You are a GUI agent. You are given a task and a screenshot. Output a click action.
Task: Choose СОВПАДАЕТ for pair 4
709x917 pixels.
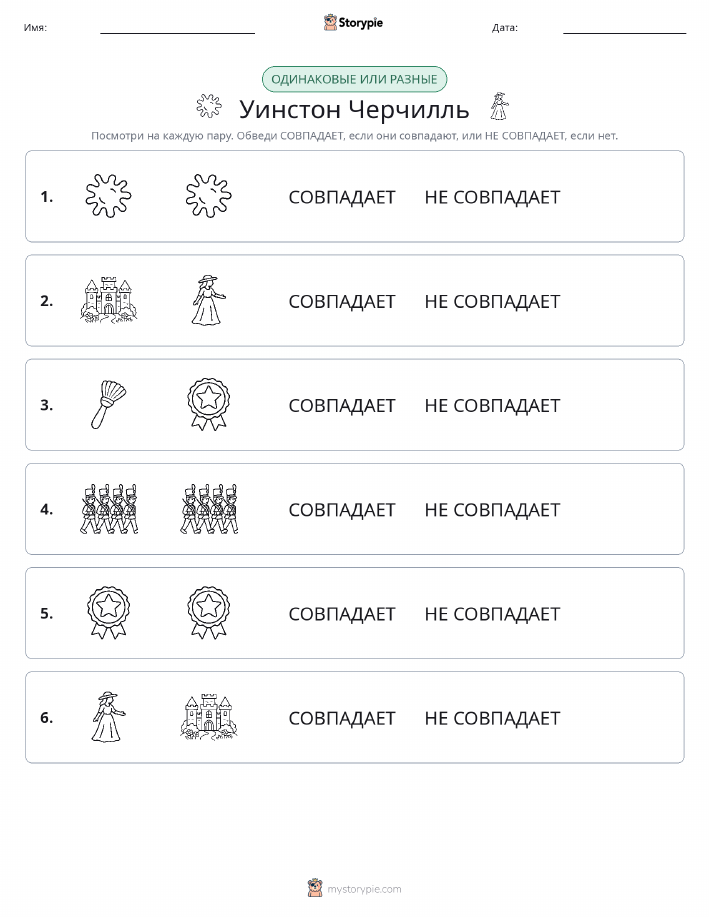[342, 510]
